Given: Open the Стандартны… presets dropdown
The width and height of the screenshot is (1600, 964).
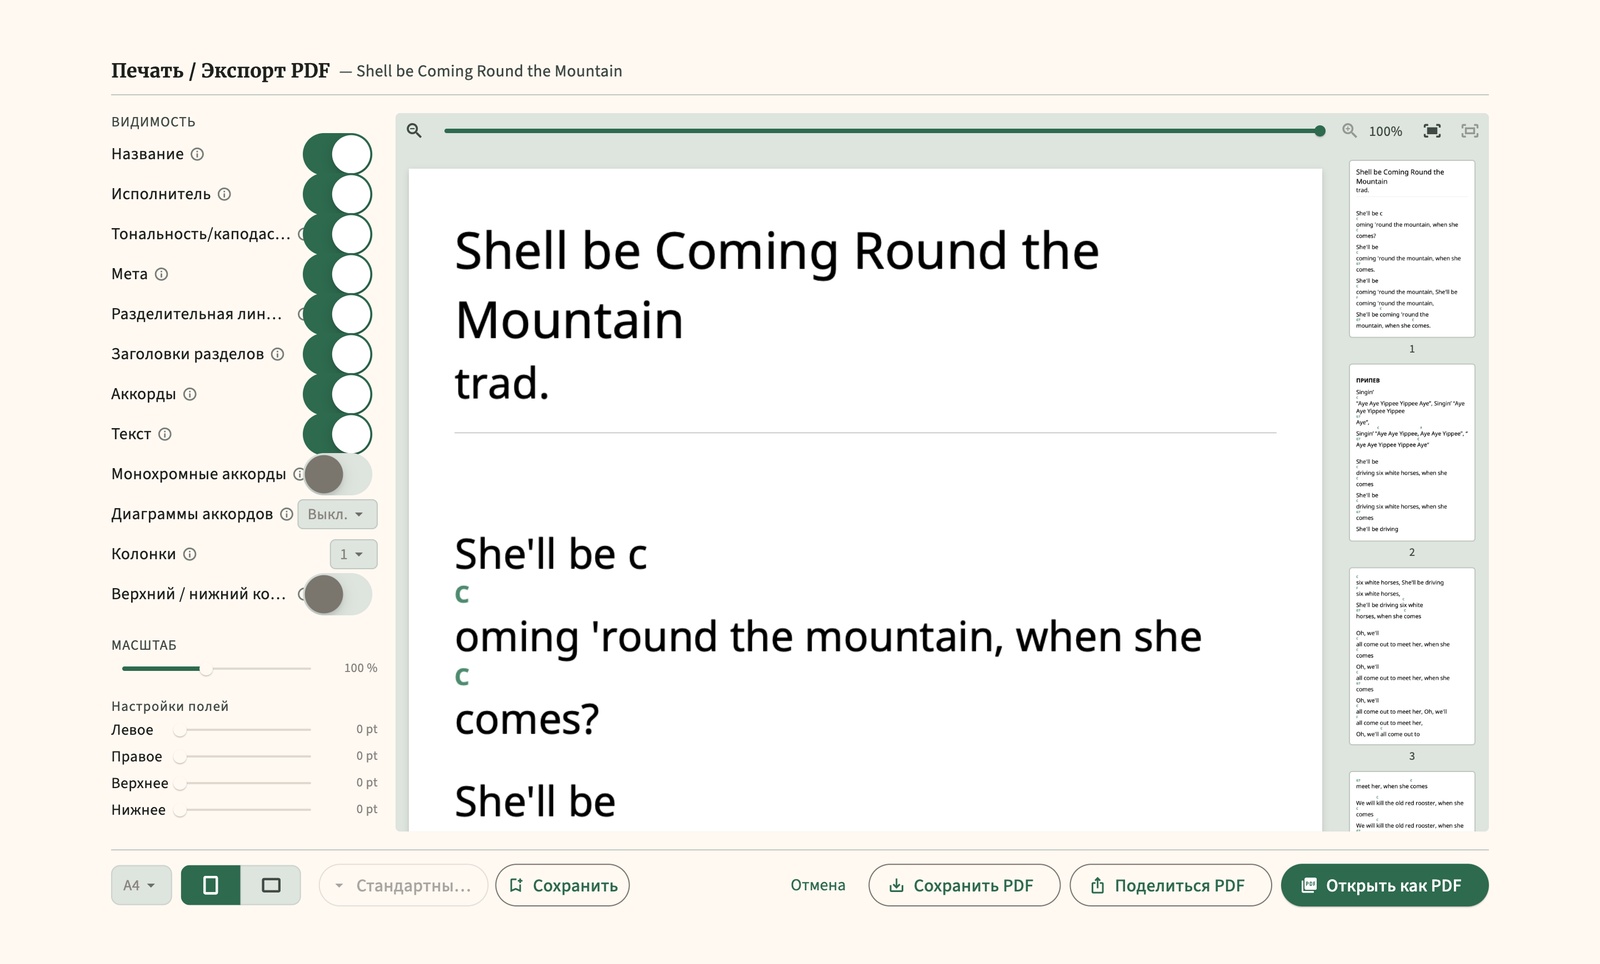Looking at the screenshot, I should (403, 885).
